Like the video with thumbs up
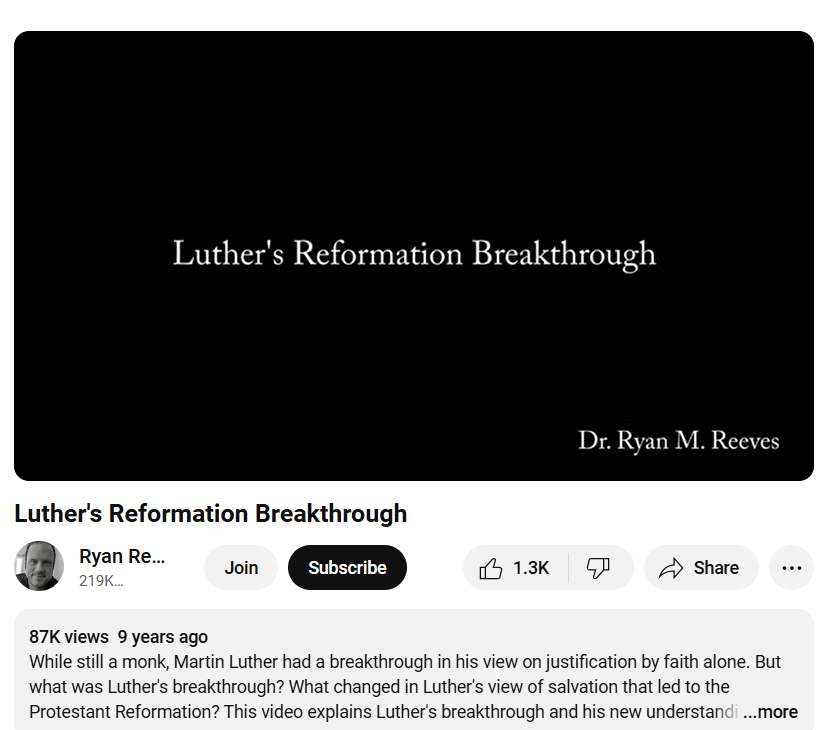830x730 pixels. 515,567
